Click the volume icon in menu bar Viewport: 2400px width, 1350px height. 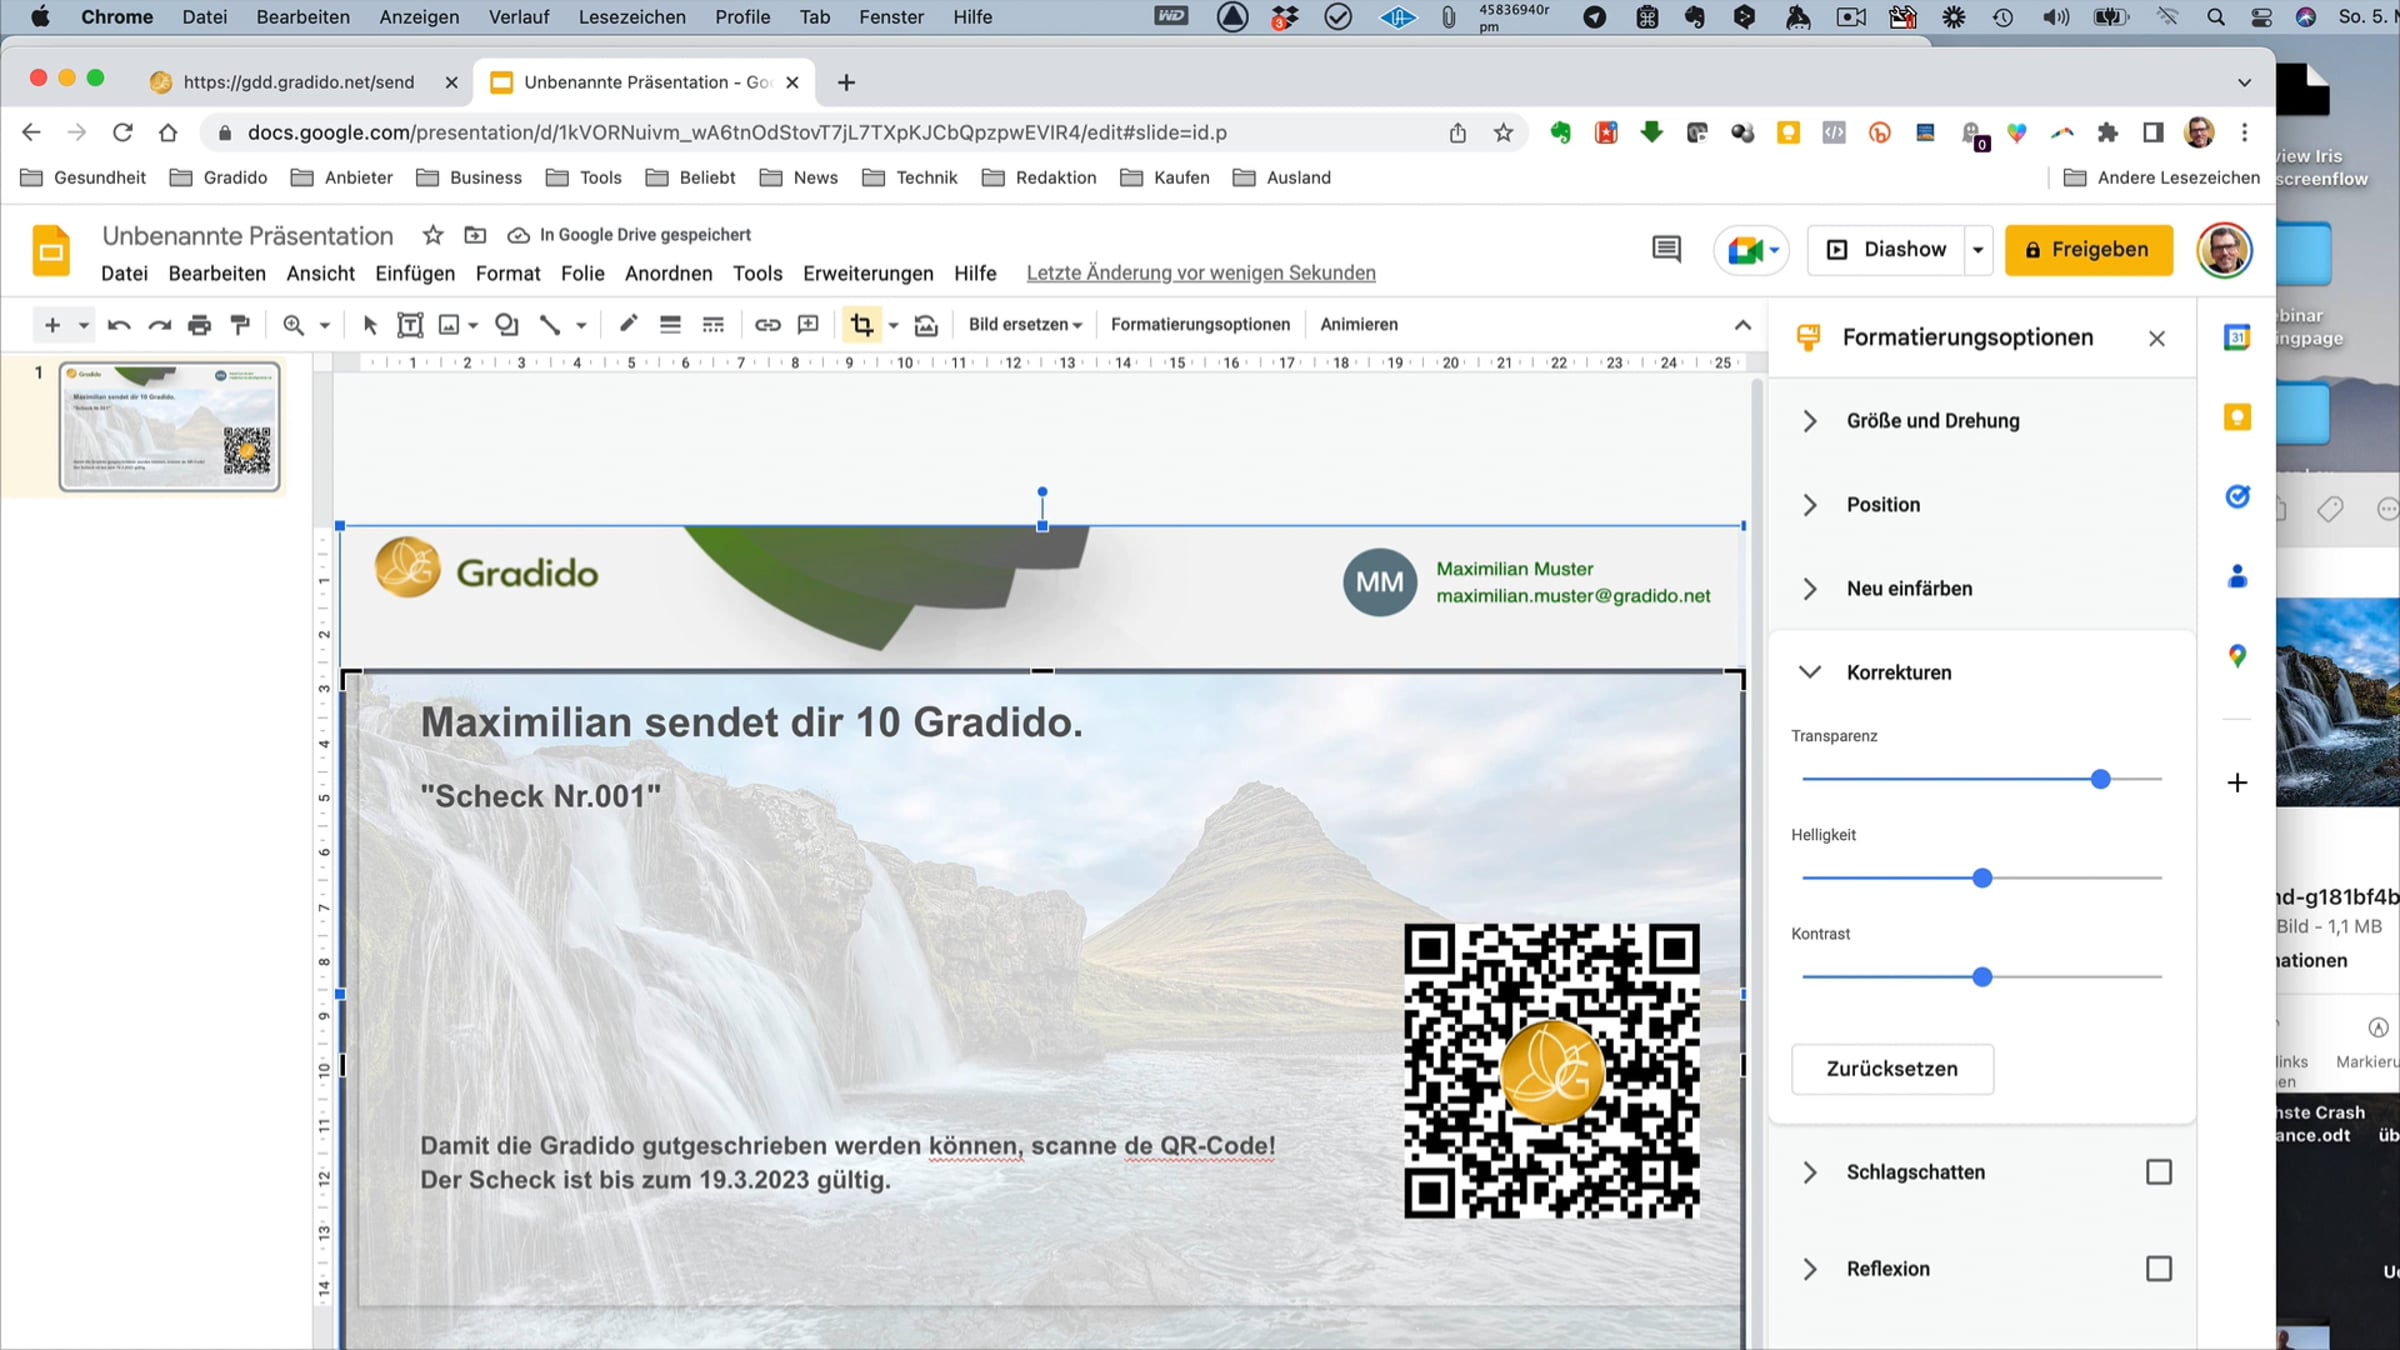point(2056,17)
